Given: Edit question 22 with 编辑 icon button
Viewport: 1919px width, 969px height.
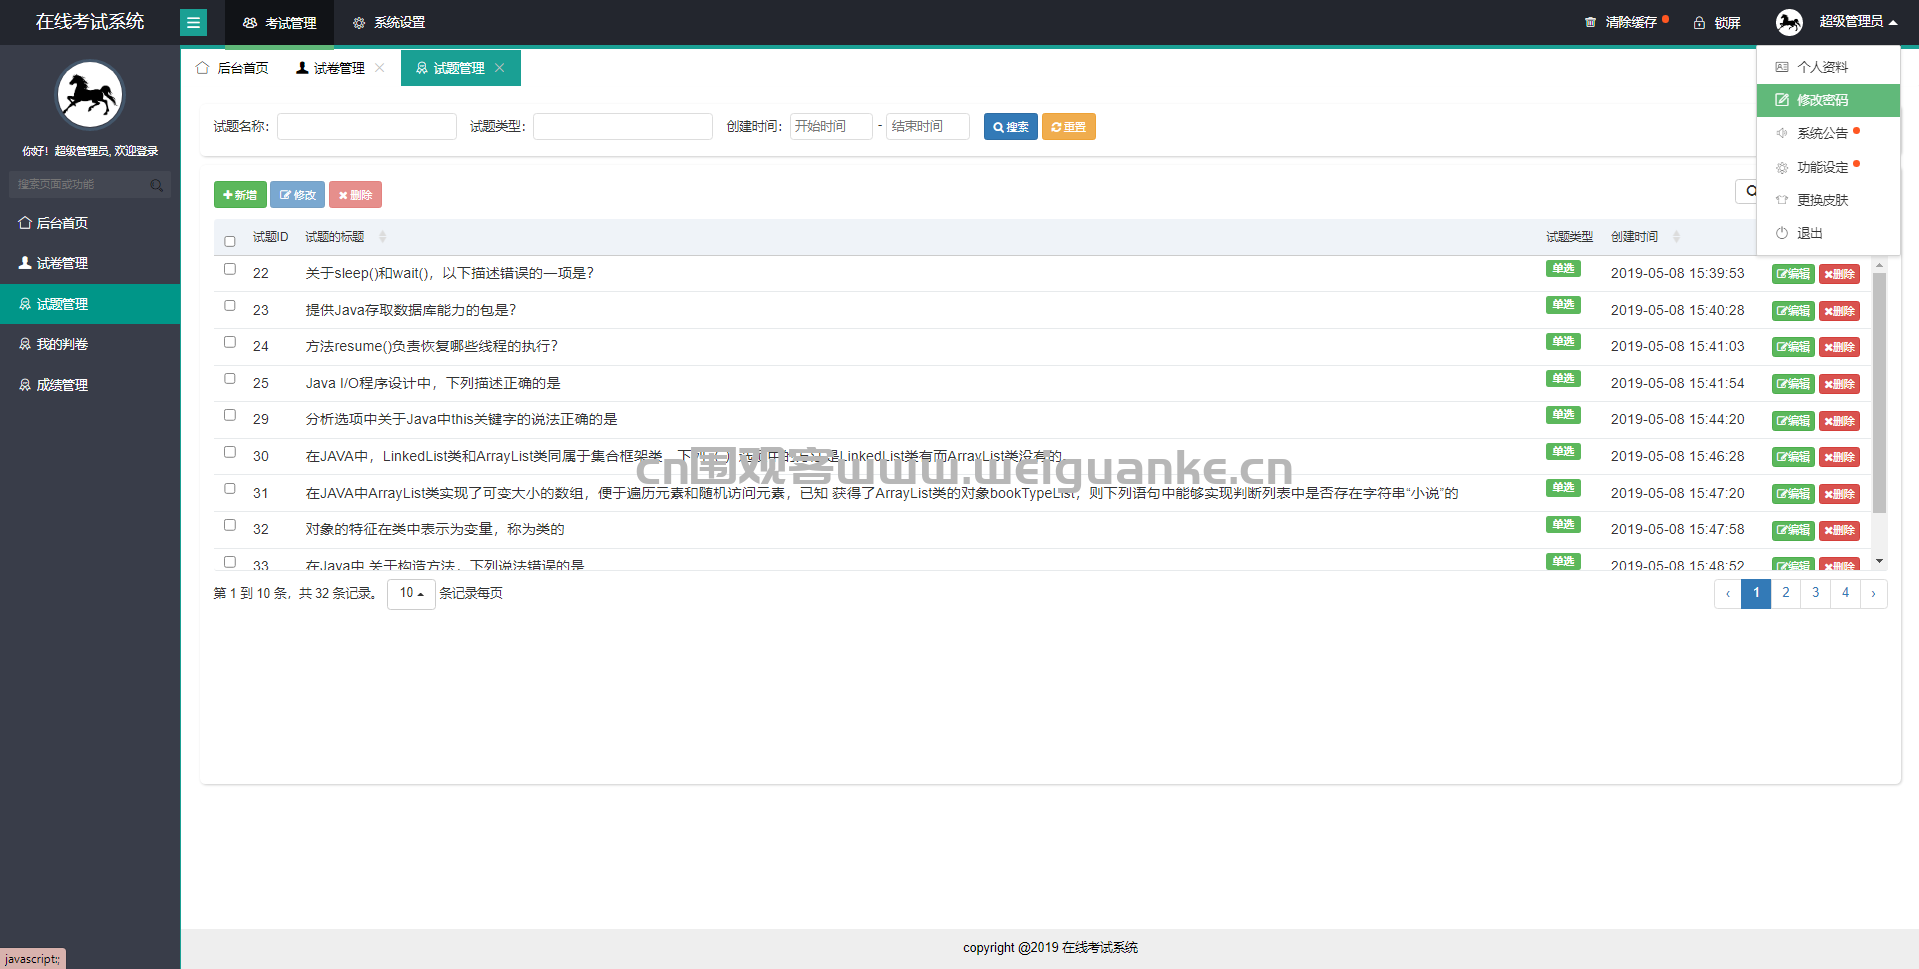Looking at the screenshot, I should click(1793, 274).
